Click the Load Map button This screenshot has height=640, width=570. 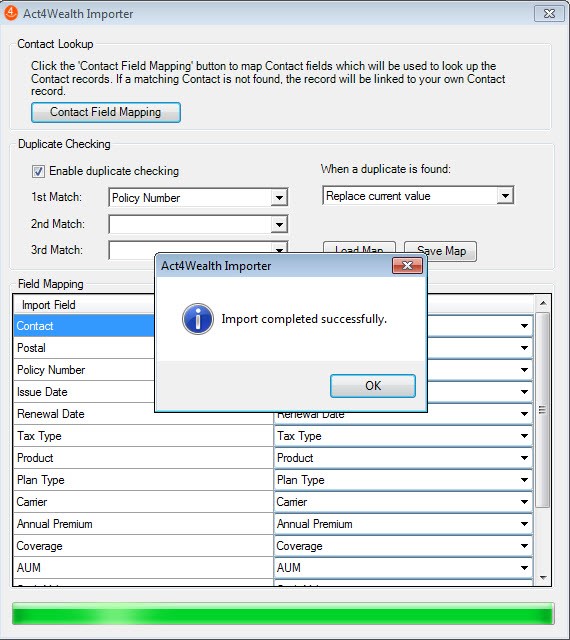pyautogui.click(x=359, y=247)
